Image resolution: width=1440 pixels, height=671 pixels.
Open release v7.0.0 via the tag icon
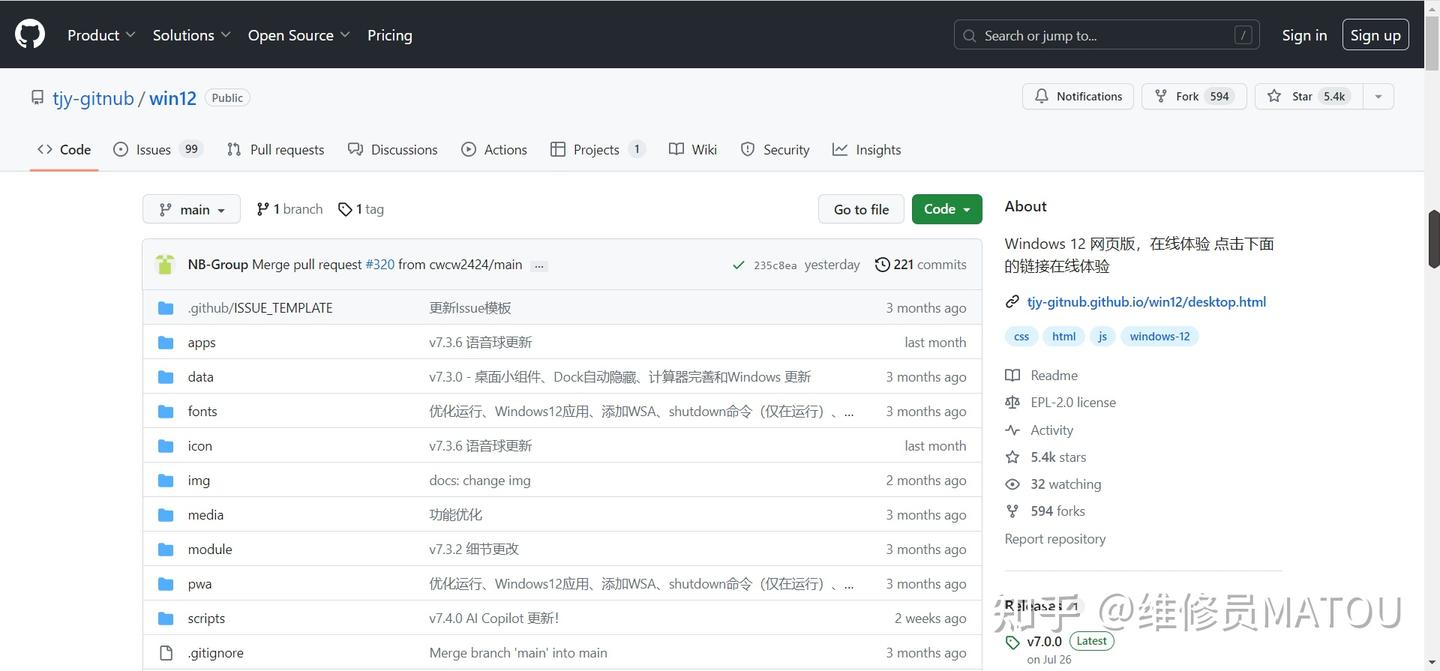click(x=1012, y=641)
